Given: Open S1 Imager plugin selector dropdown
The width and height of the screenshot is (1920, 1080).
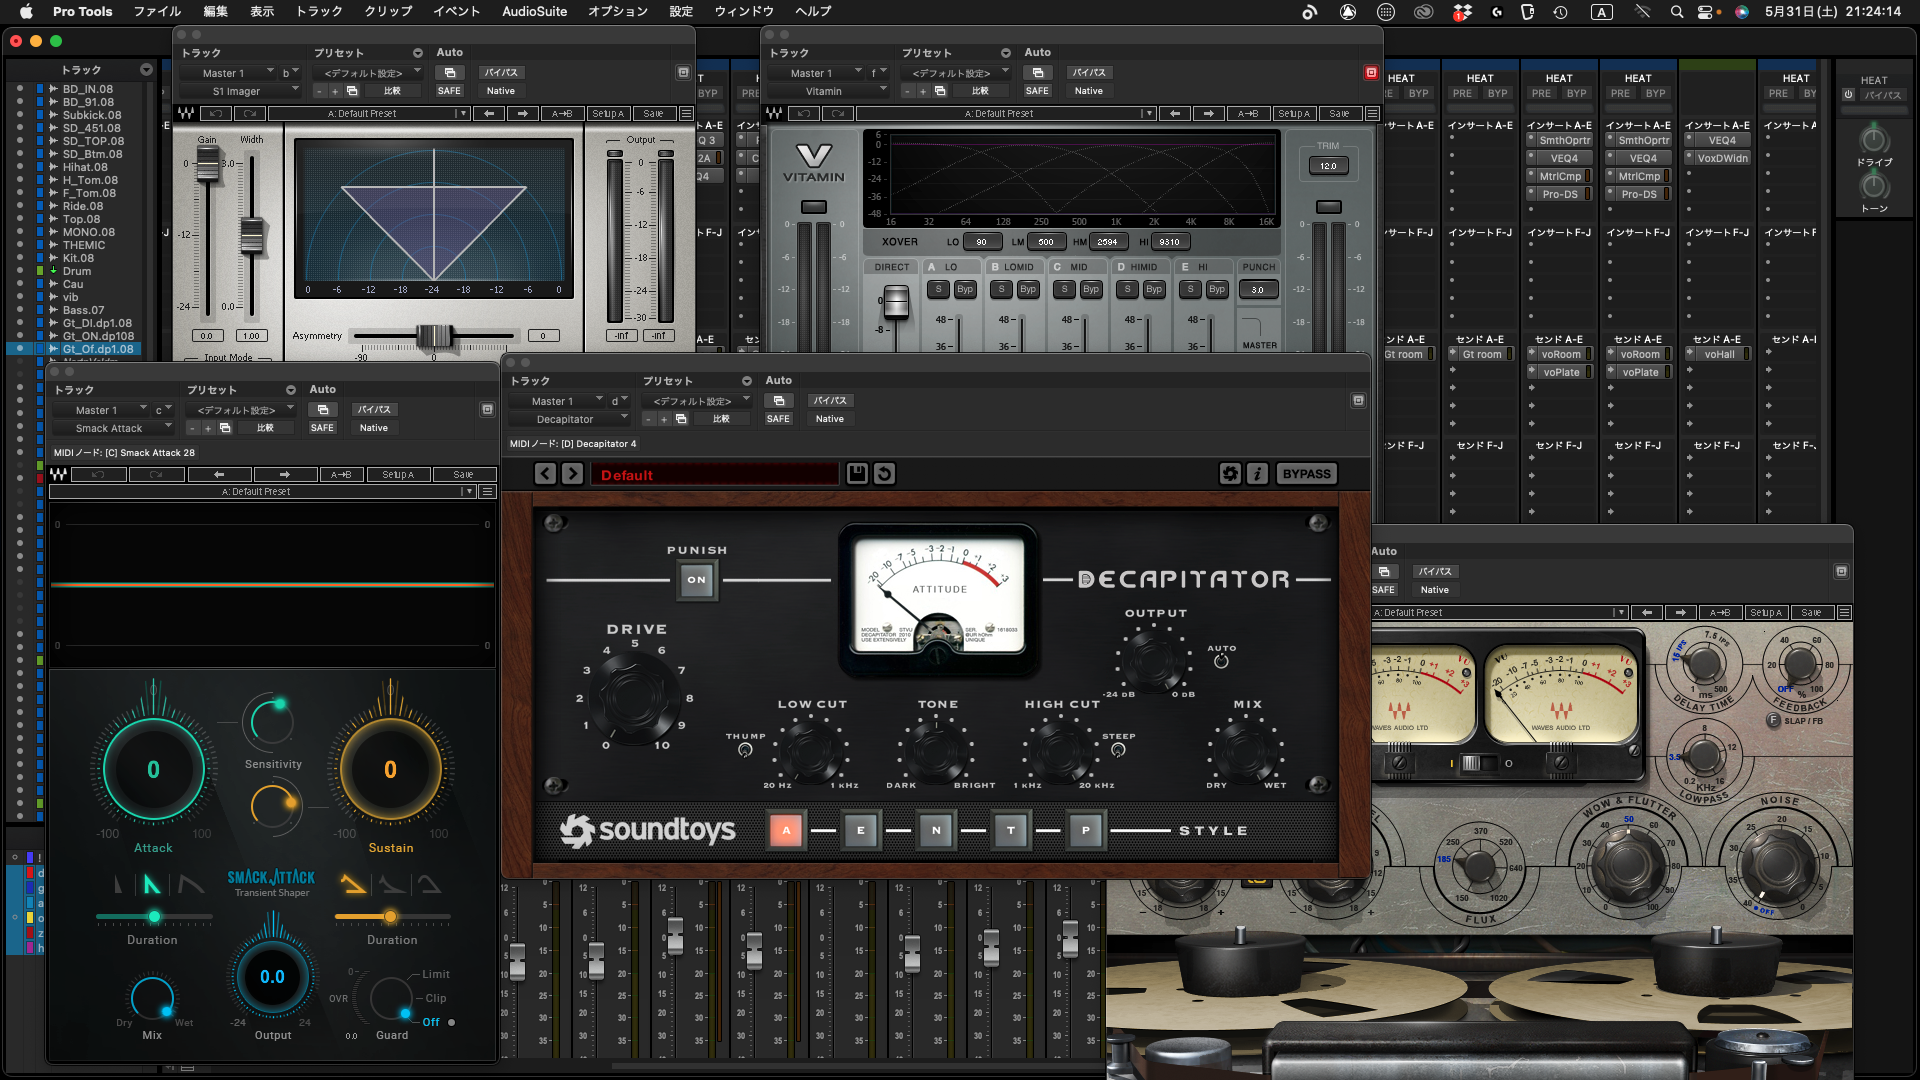Looking at the screenshot, I should (240, 91).
